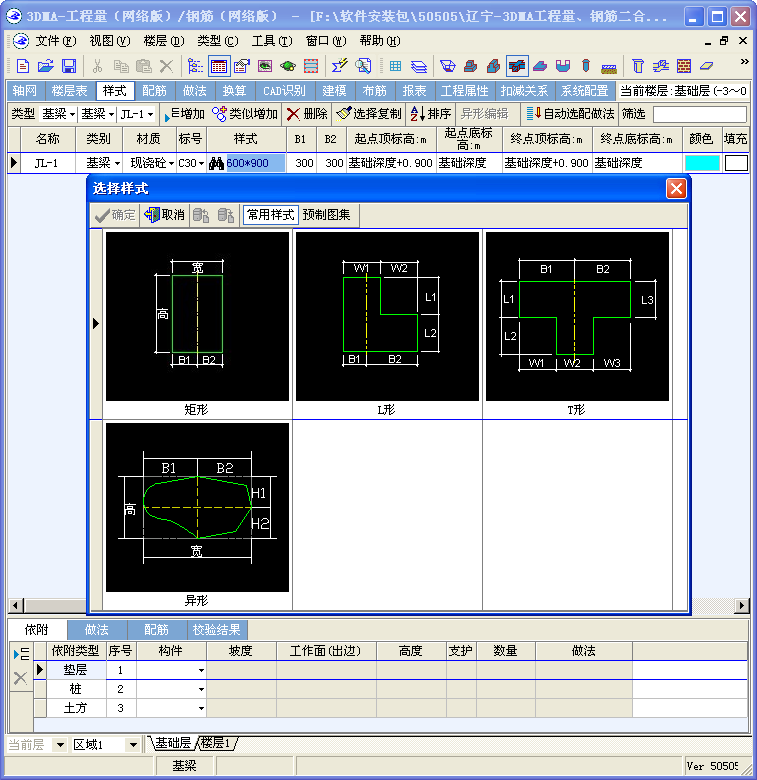Open 桩 row 构件 dropdown
Viewport: 757px width, 780px height.
[201, 689]
